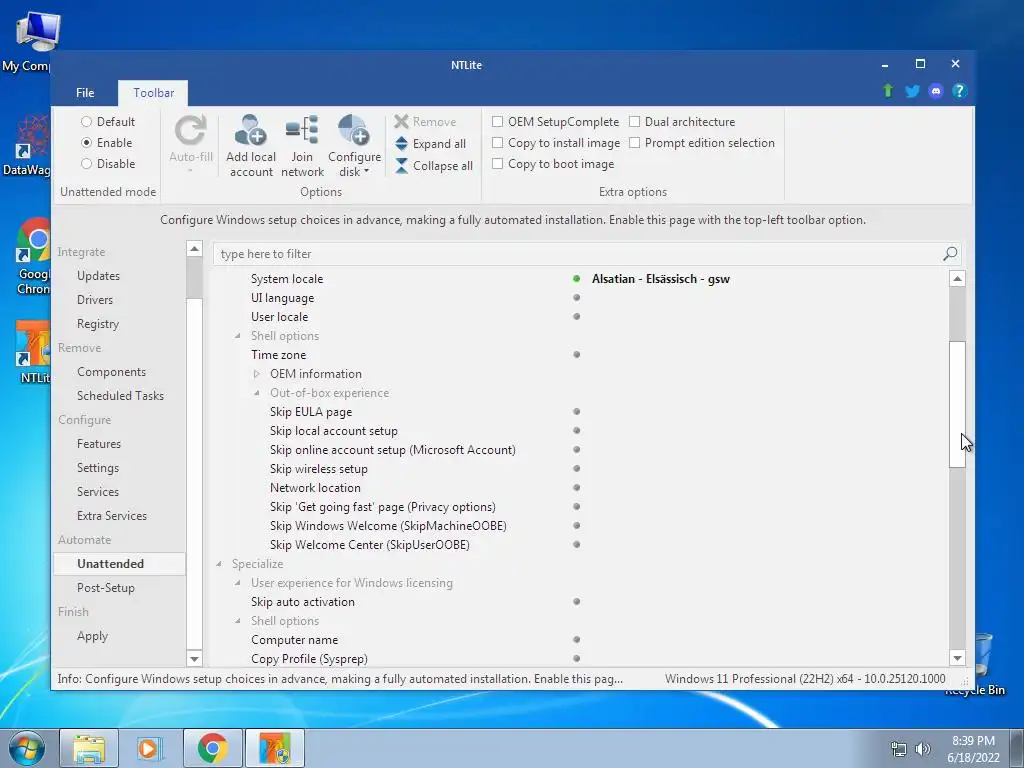Go to the Apply page
The height and width of the screenshot is (768, 1024).
click(93, 636)
